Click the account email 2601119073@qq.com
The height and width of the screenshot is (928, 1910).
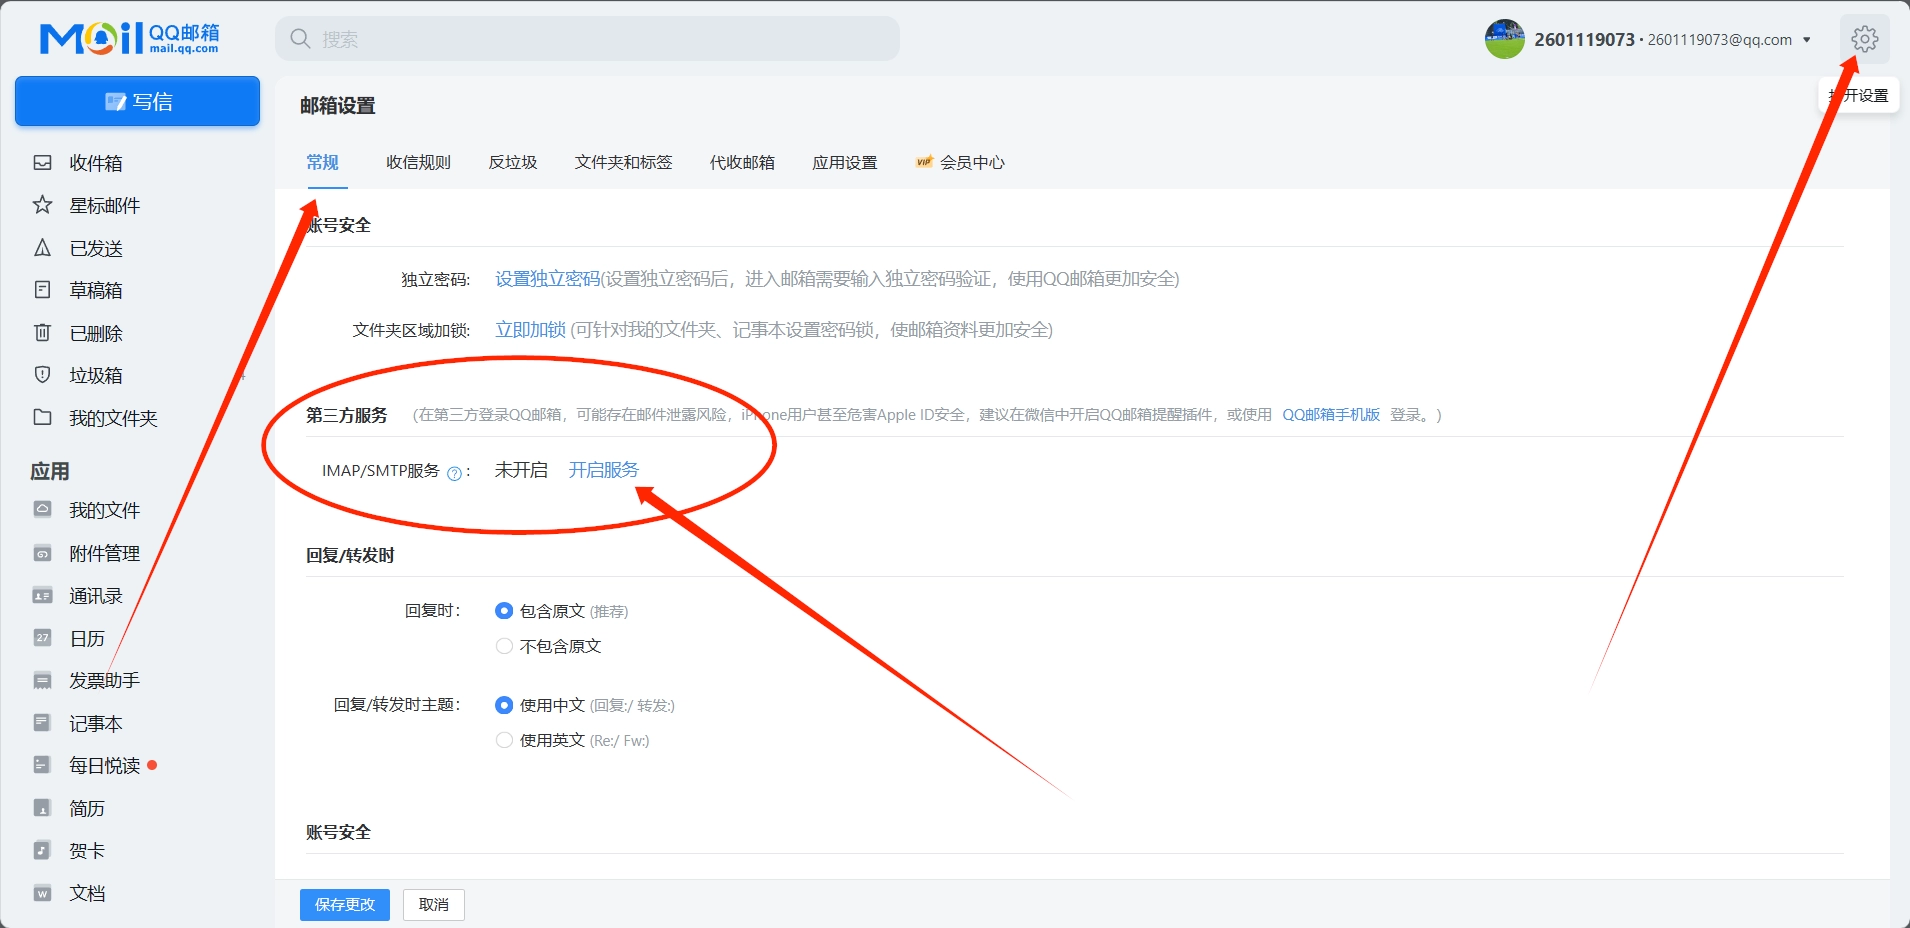pos(1719,40)
